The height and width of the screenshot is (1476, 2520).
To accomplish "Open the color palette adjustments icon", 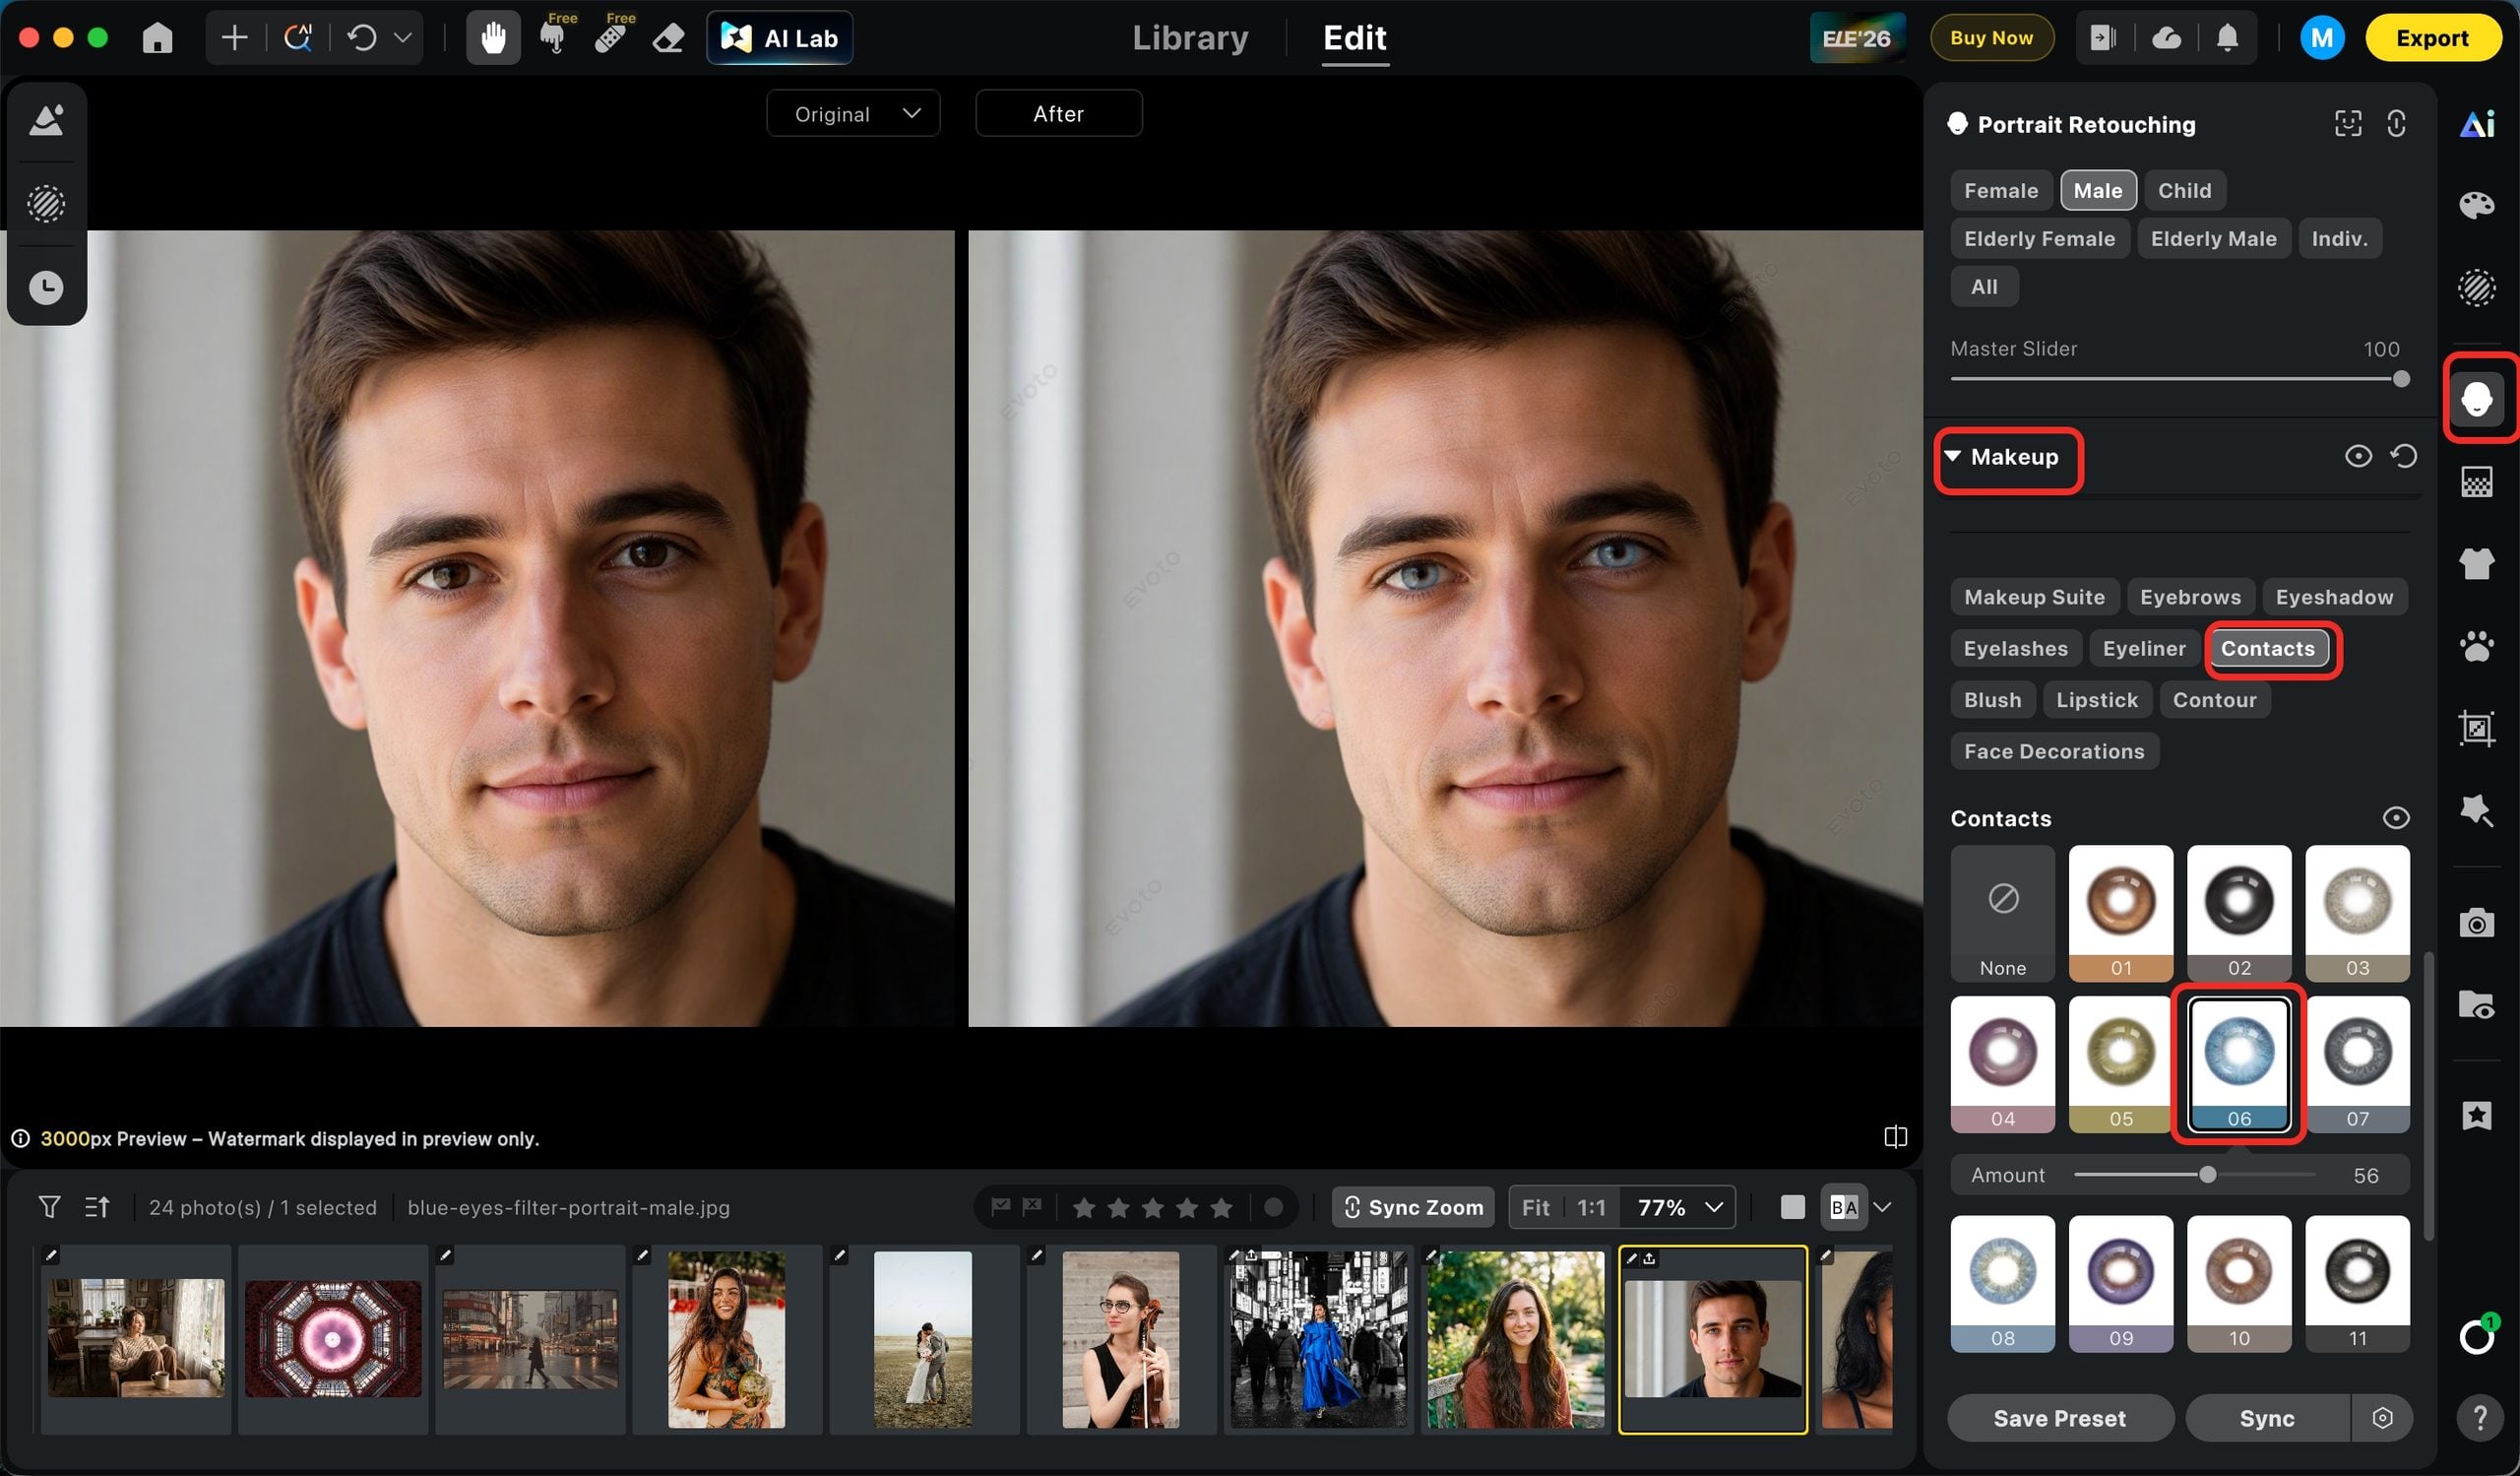I will click(2477, 205).
